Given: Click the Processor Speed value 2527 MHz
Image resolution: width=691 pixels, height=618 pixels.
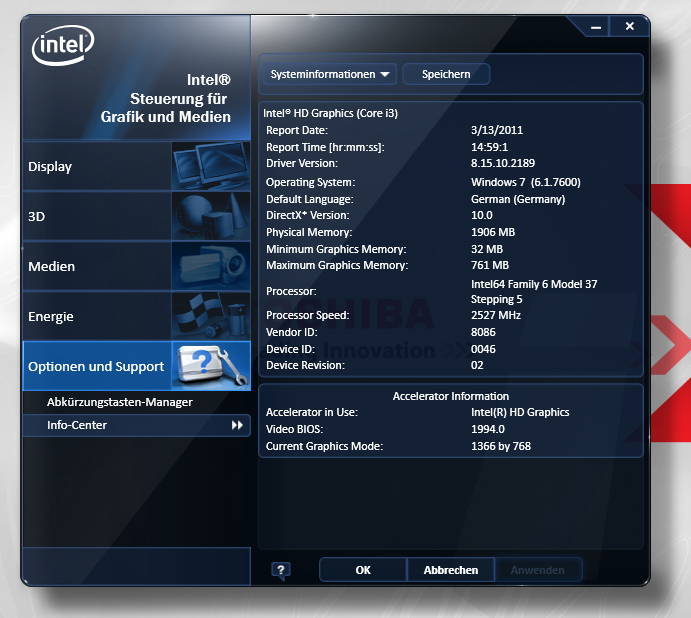Looking at the screenshot, I should click(496, 315).
